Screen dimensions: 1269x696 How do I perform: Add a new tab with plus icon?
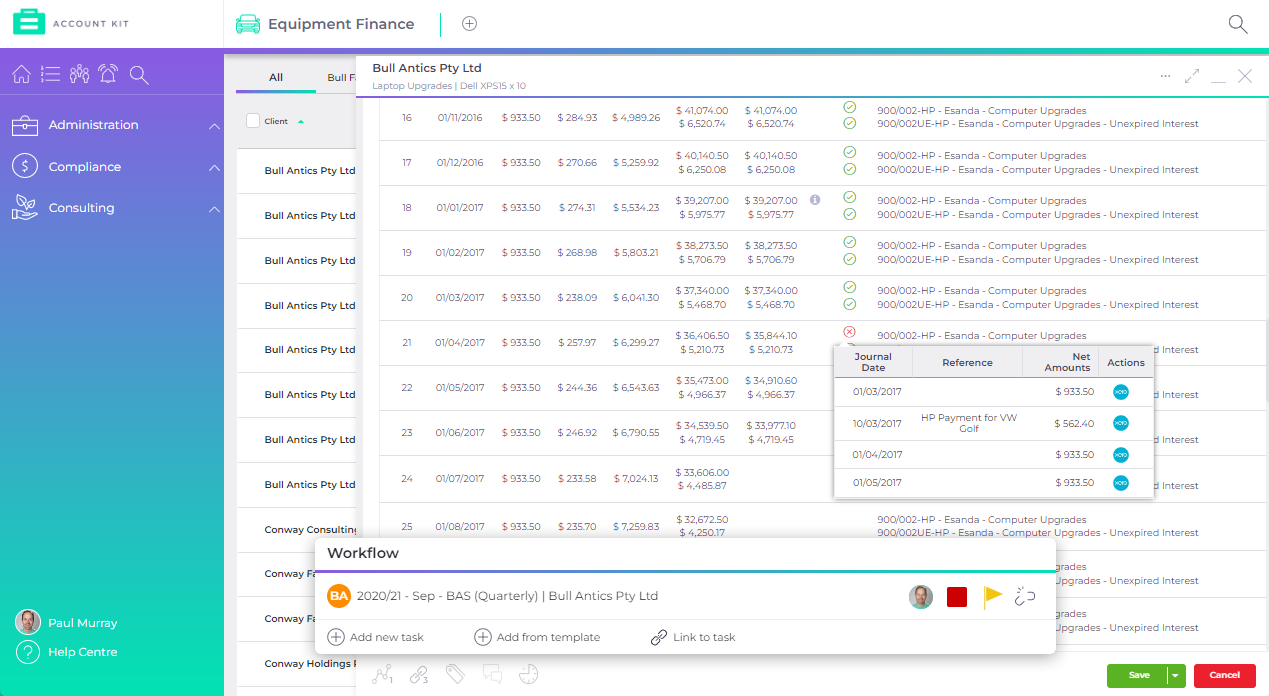pyautogui.click(x=469, y=24)
